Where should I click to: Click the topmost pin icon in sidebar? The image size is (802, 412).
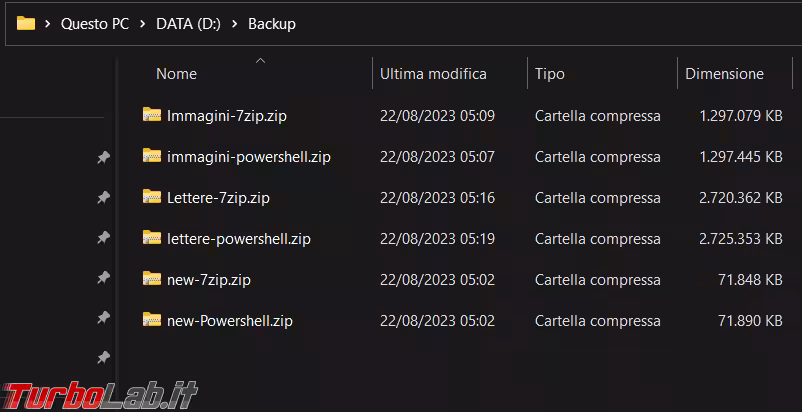[103, 158]
